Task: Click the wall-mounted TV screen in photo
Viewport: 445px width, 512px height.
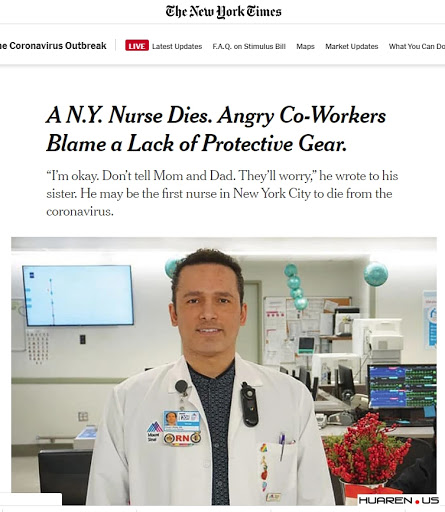Action: [78, 295]
